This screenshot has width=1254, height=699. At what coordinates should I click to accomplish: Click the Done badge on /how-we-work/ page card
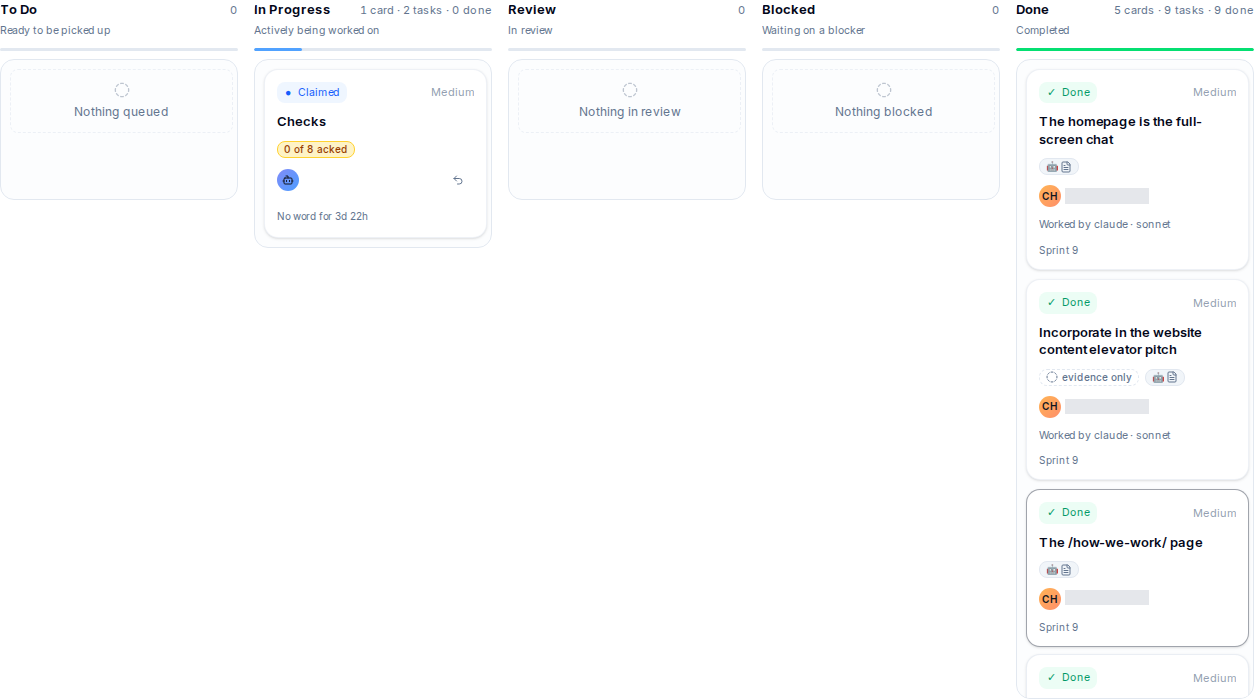1068,512
